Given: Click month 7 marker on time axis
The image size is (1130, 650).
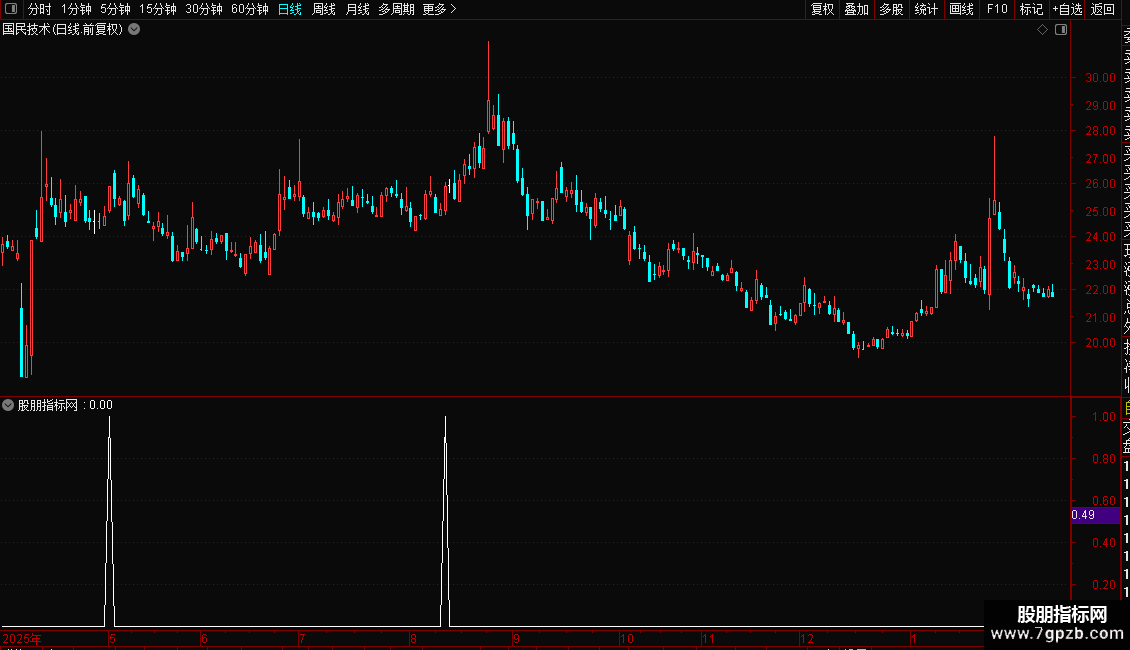Looking at the screenshot, I should (x=302, y=639).
